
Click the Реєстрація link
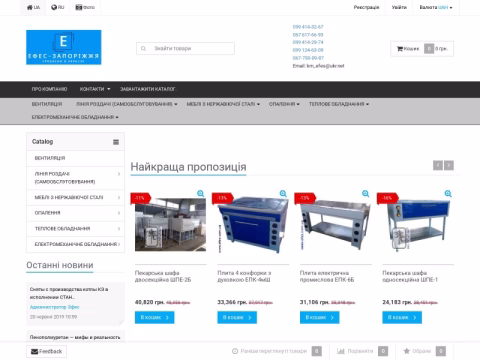click(366, 7)
